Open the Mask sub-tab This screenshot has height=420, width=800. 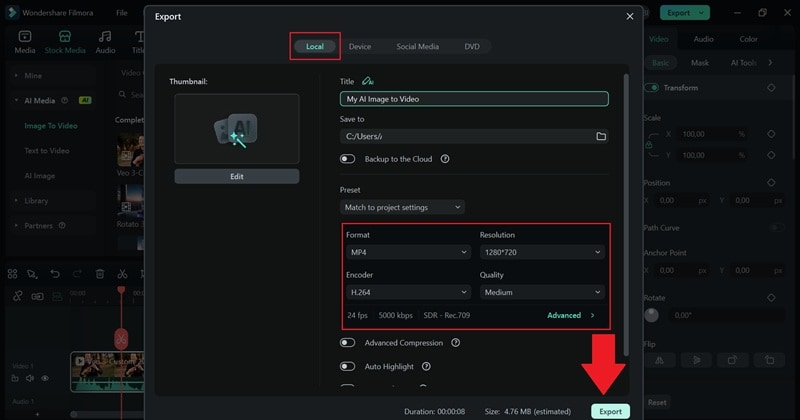700,63
